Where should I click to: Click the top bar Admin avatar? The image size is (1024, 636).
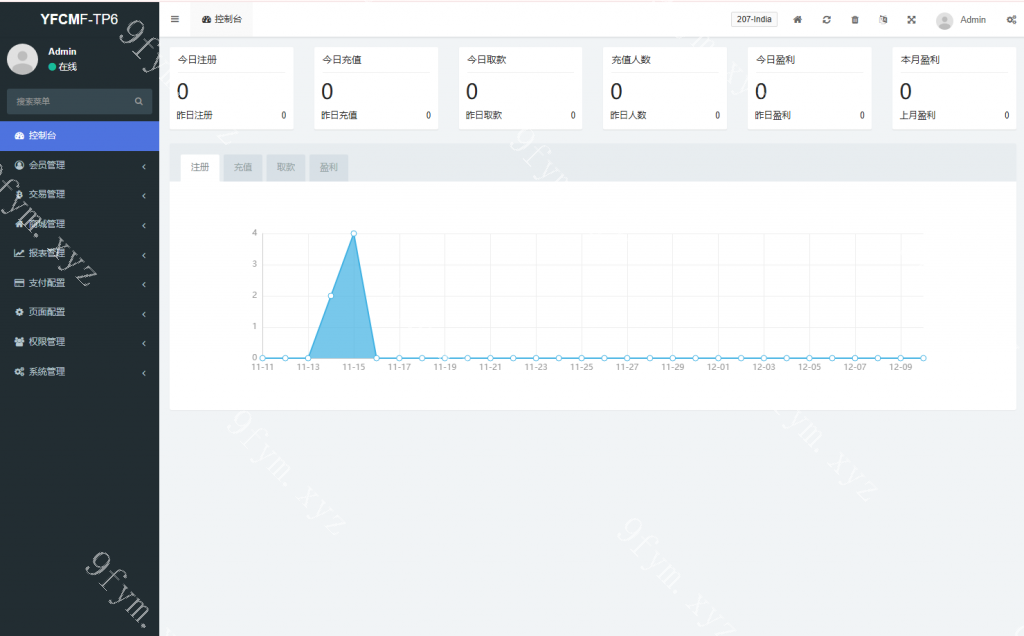tap(944, 20)
